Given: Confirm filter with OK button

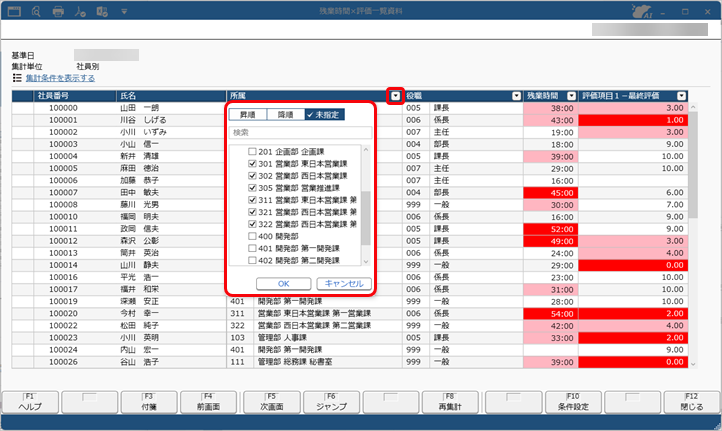Looking at the screenshot, I should [284, 284].
